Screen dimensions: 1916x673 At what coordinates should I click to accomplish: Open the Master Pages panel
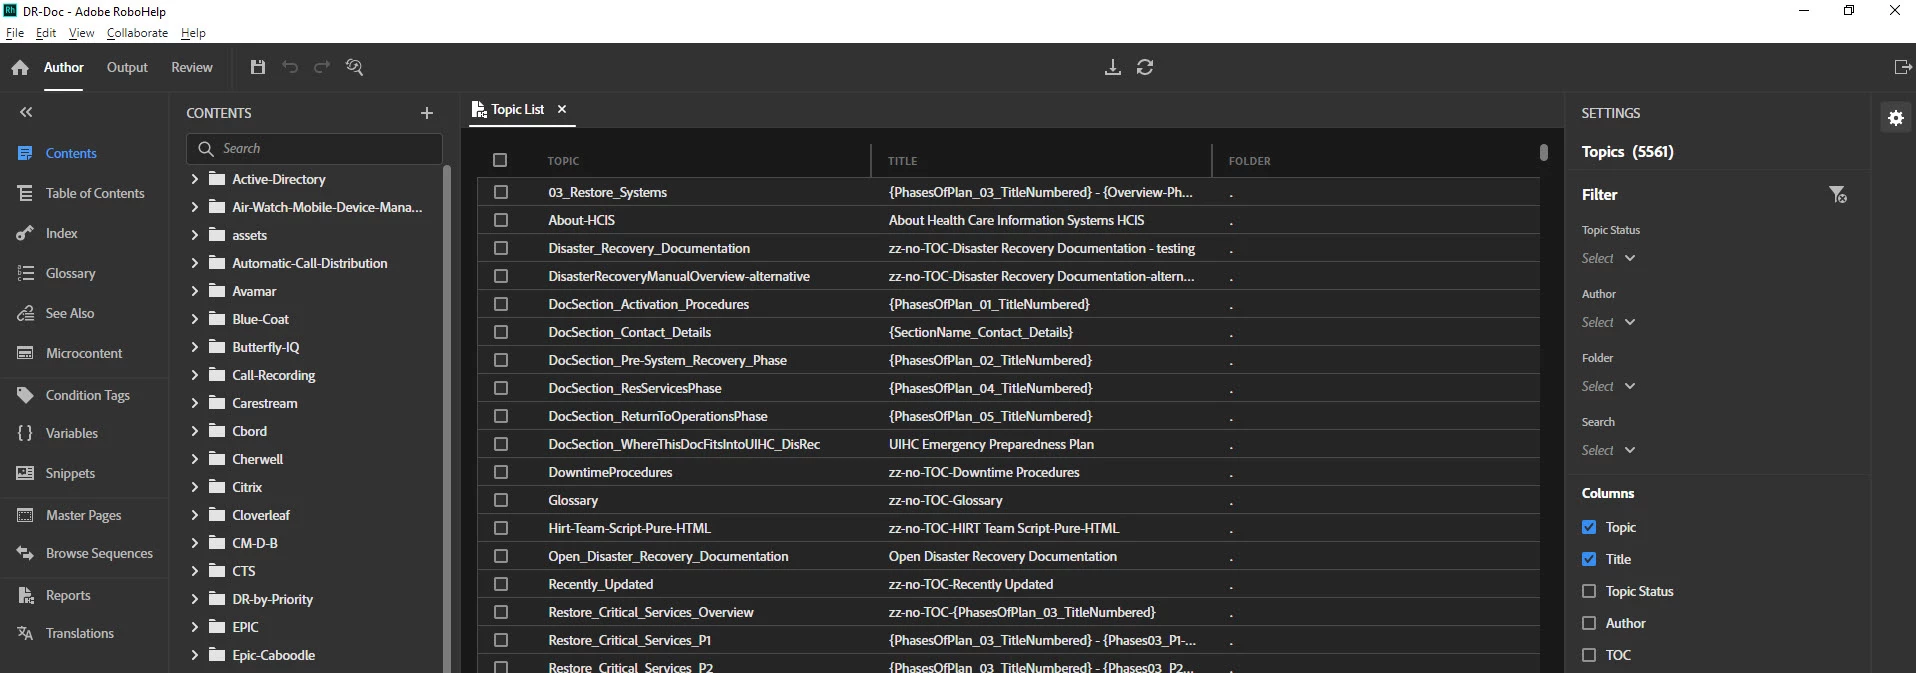pyautogui.click(x=83, y=515)
